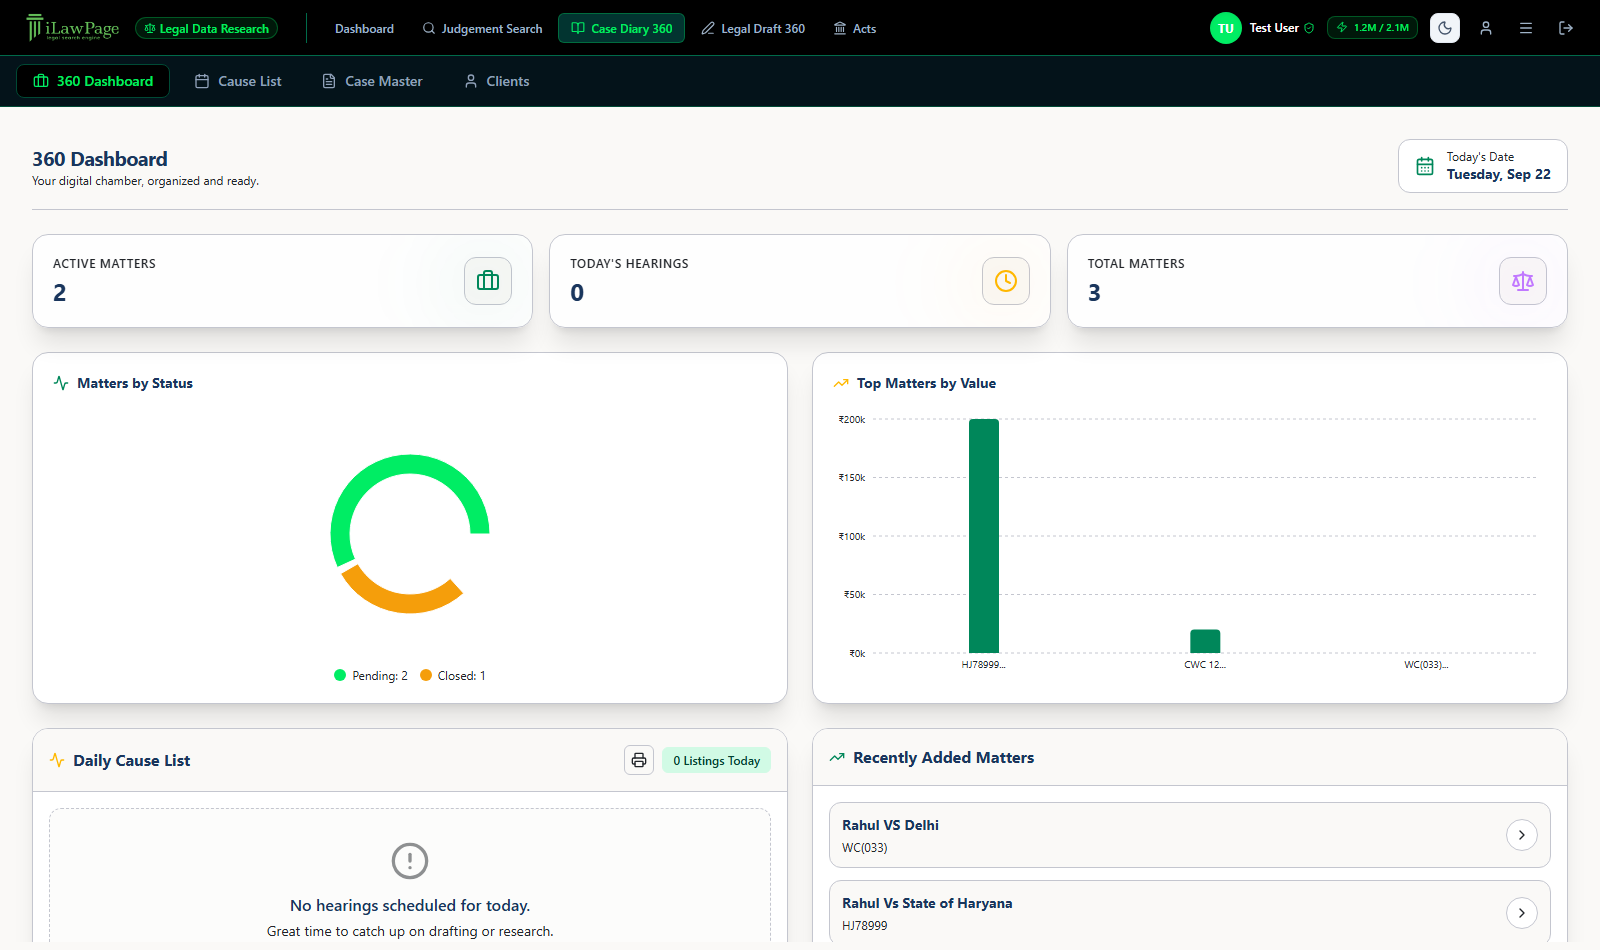Open the user profile icon

(x=1486, y=28)
